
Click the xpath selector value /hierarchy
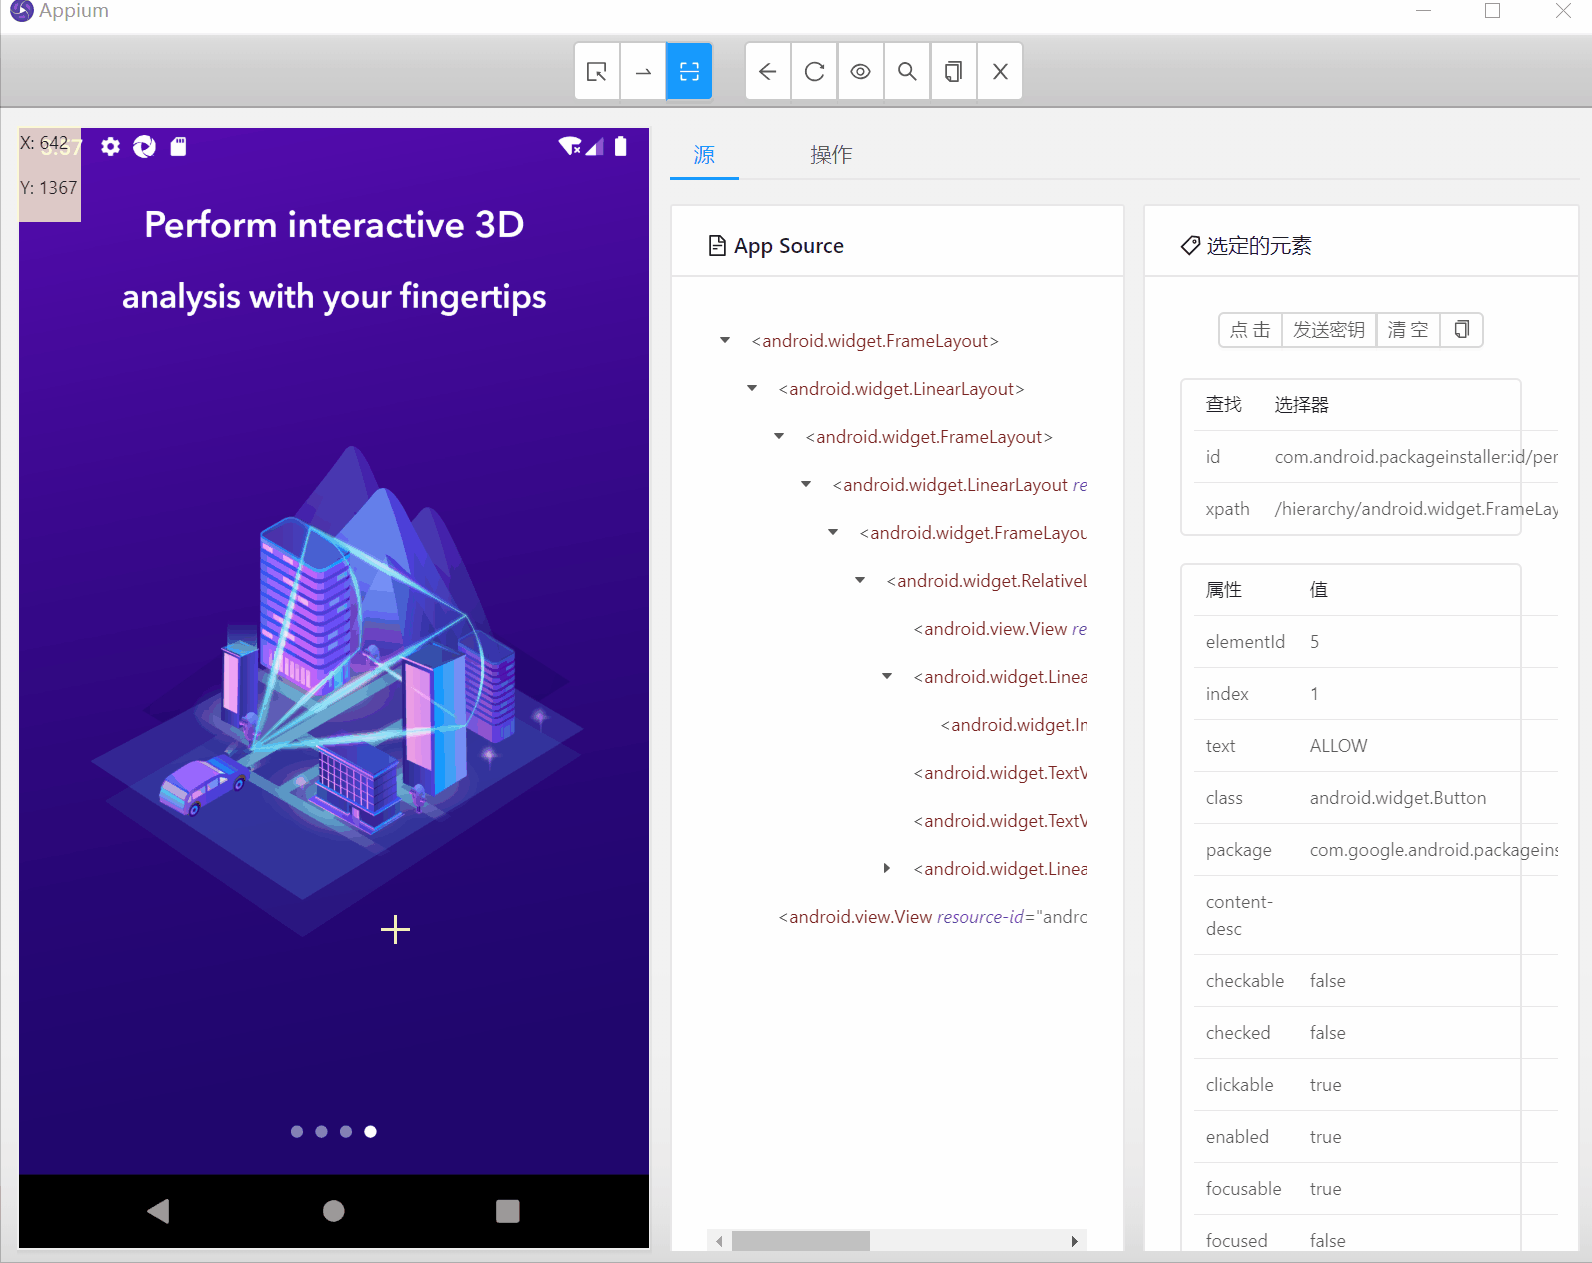click(1416, 509)
